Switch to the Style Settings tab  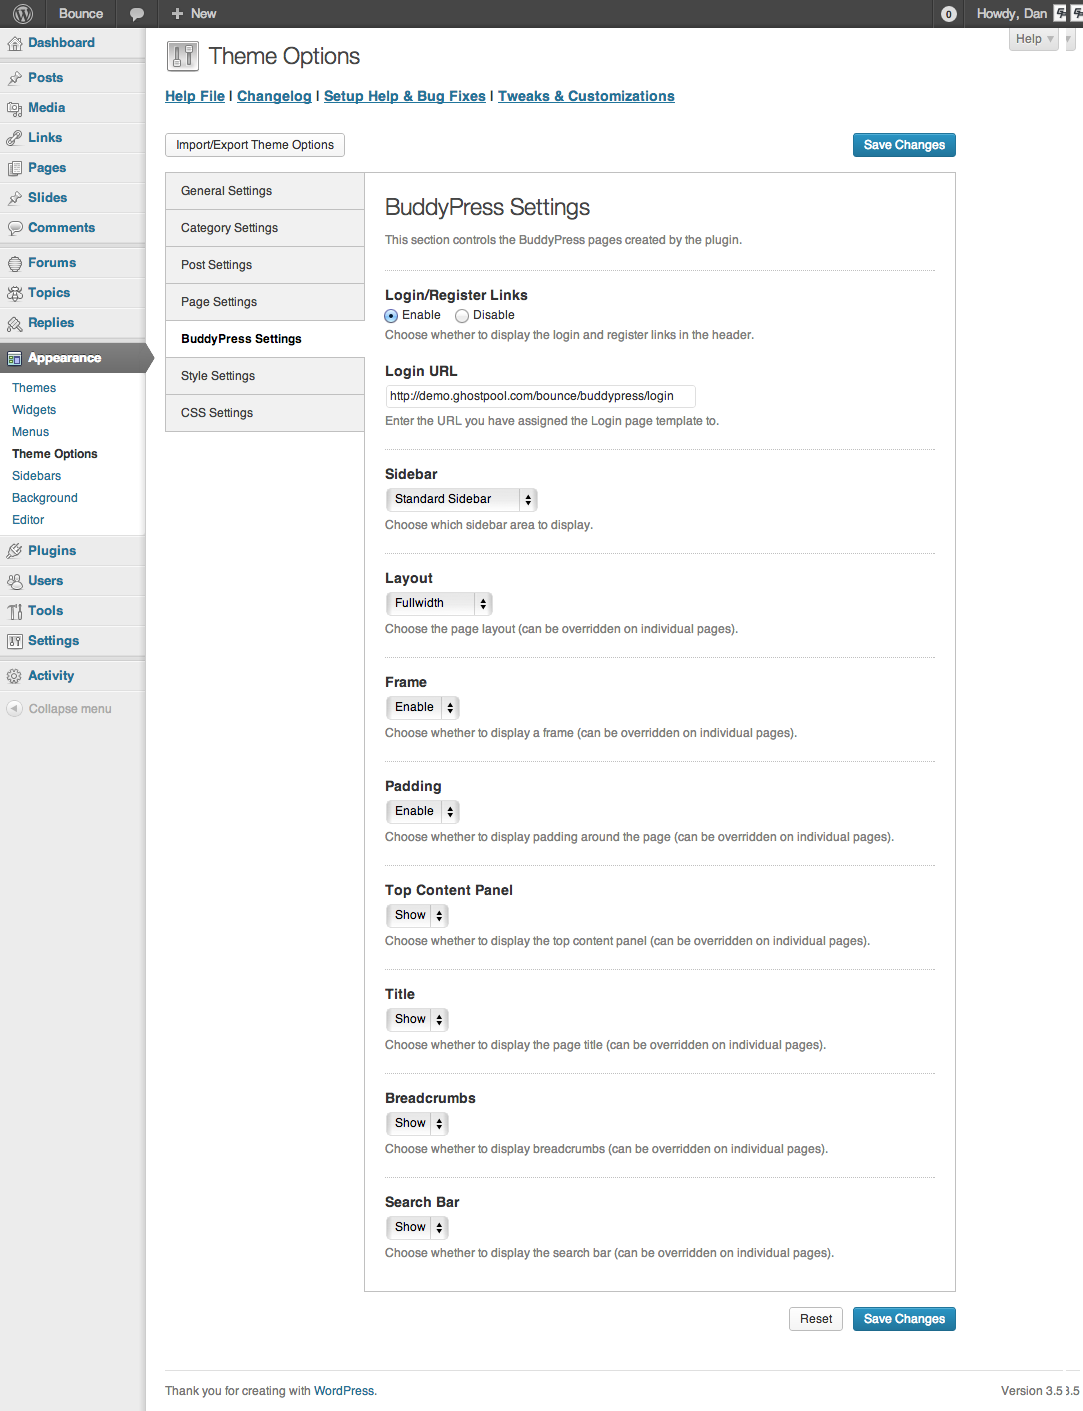coord(218,376)
